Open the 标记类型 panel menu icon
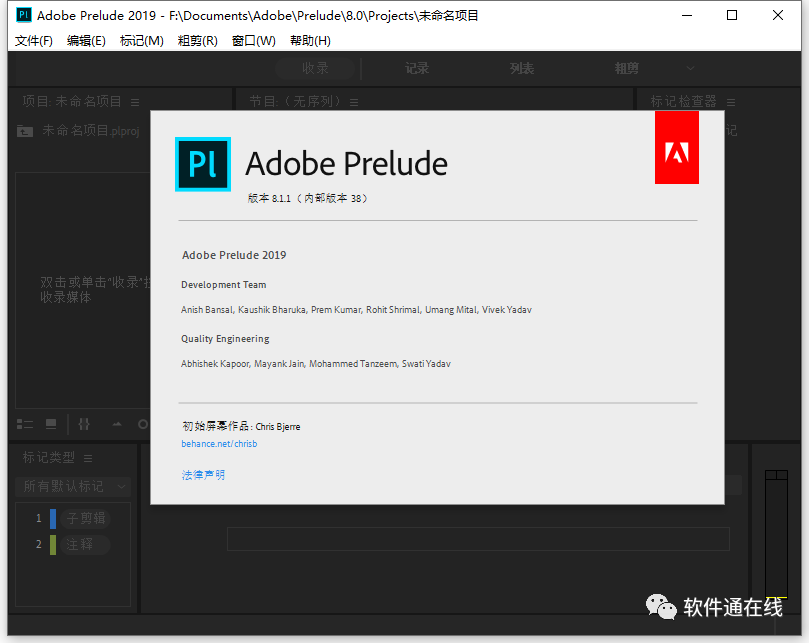809x643 pixels. pyautogui.click(x=88, y=458)
